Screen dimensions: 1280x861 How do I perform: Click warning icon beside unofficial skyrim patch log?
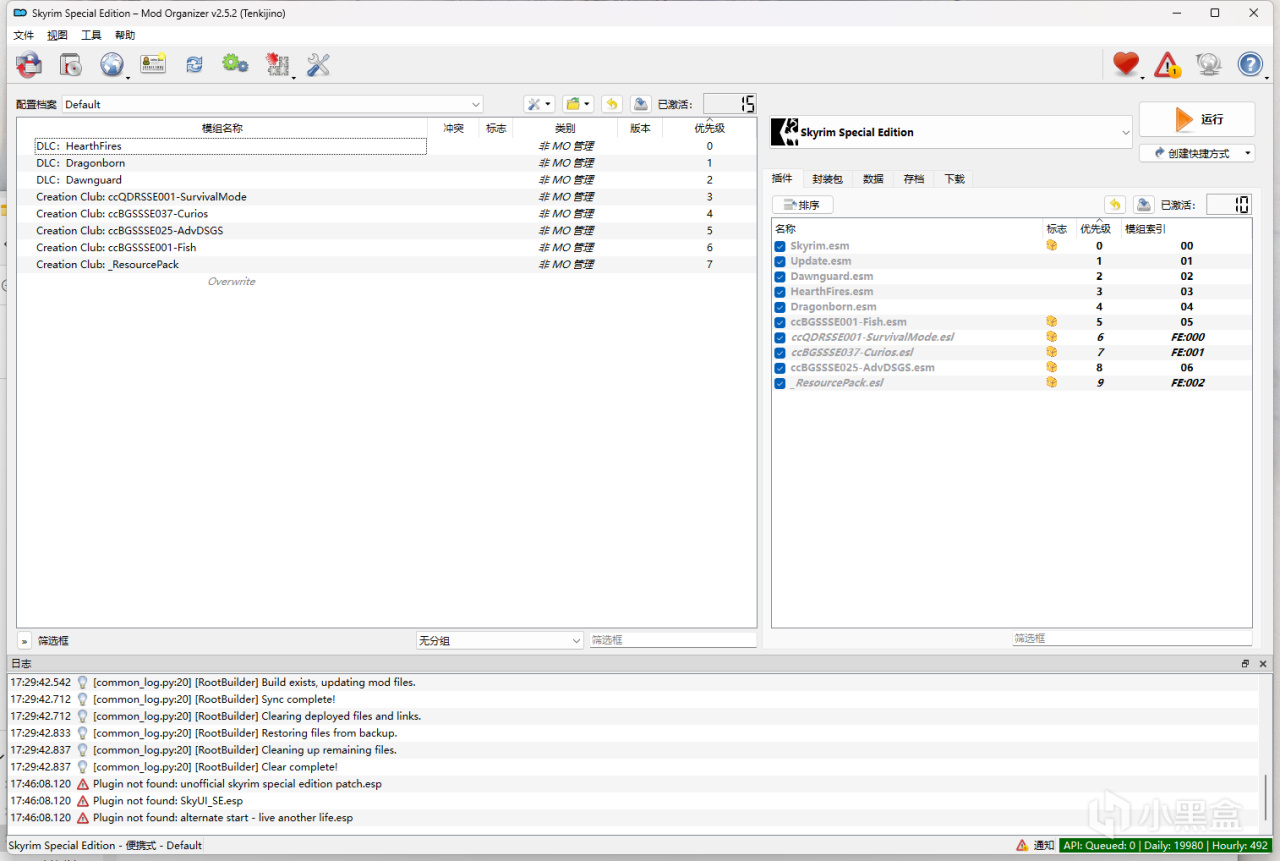click(x=83, y=784)
